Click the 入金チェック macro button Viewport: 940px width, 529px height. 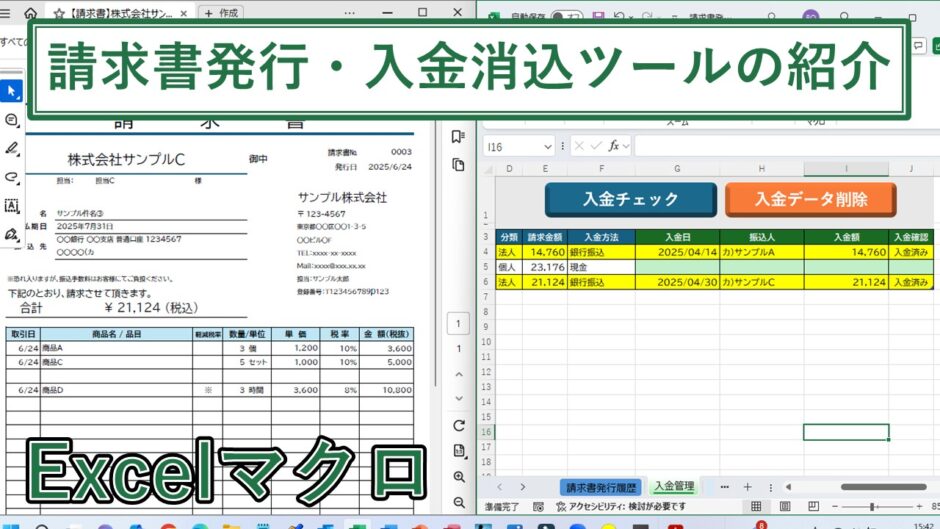coord(631,199)
